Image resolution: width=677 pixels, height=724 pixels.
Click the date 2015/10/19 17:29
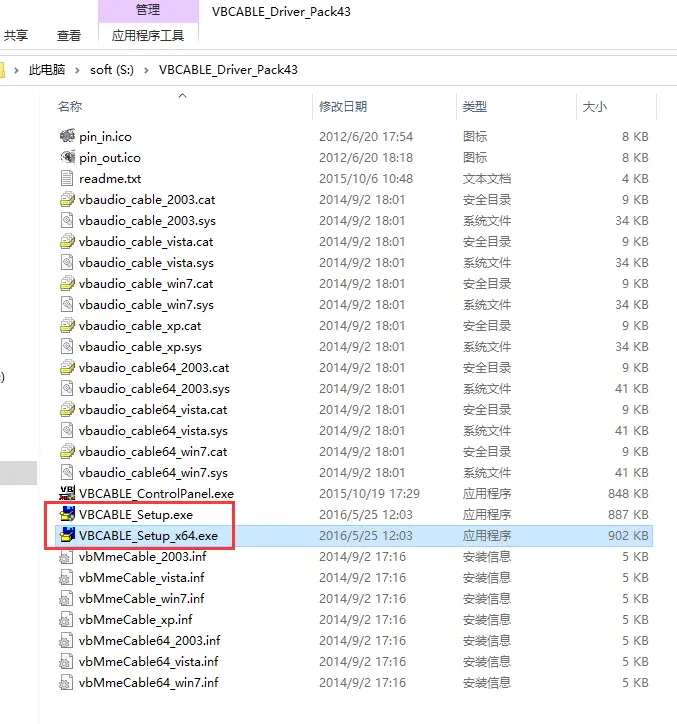(369, 494)
